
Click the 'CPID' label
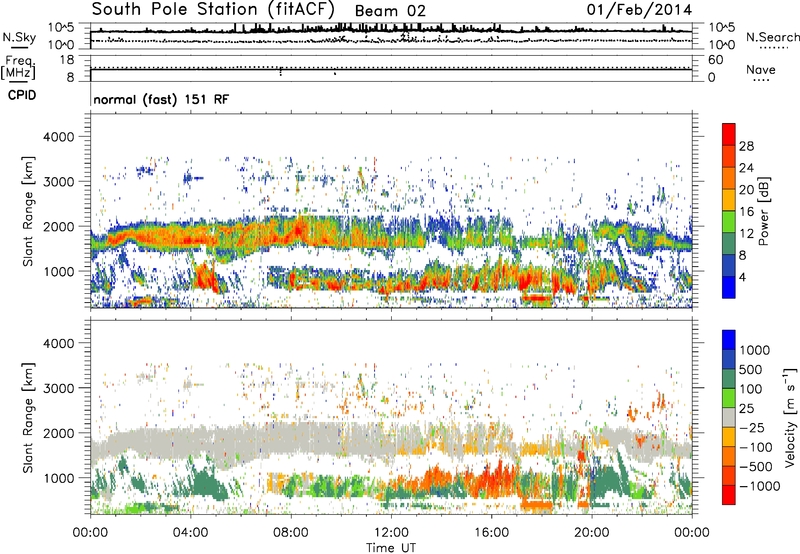tap(22, 95)
